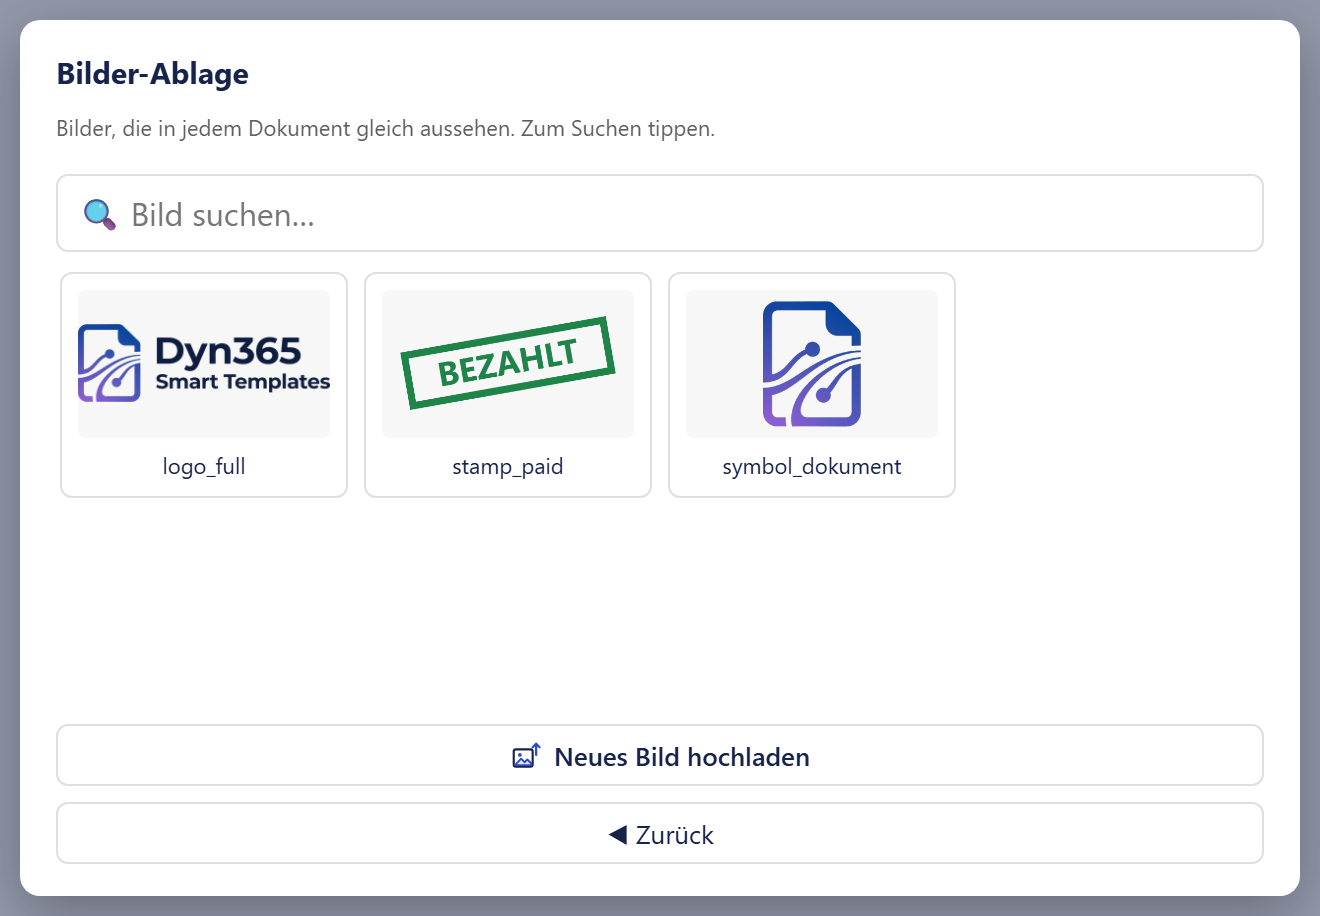Screen dimensions: 1320x916
Task: Click the upload image icon
Action: (527, 756)
